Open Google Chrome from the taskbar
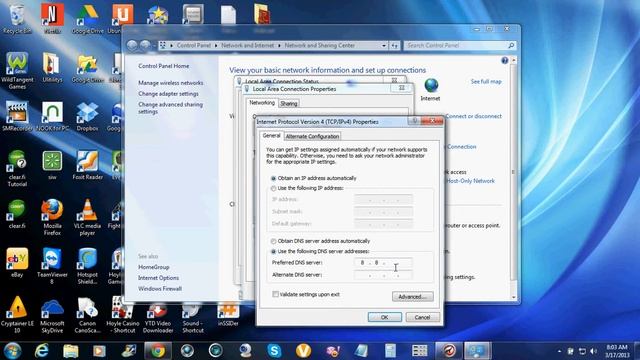This screenshot has width=640, height=360. [x=158, y=351]
